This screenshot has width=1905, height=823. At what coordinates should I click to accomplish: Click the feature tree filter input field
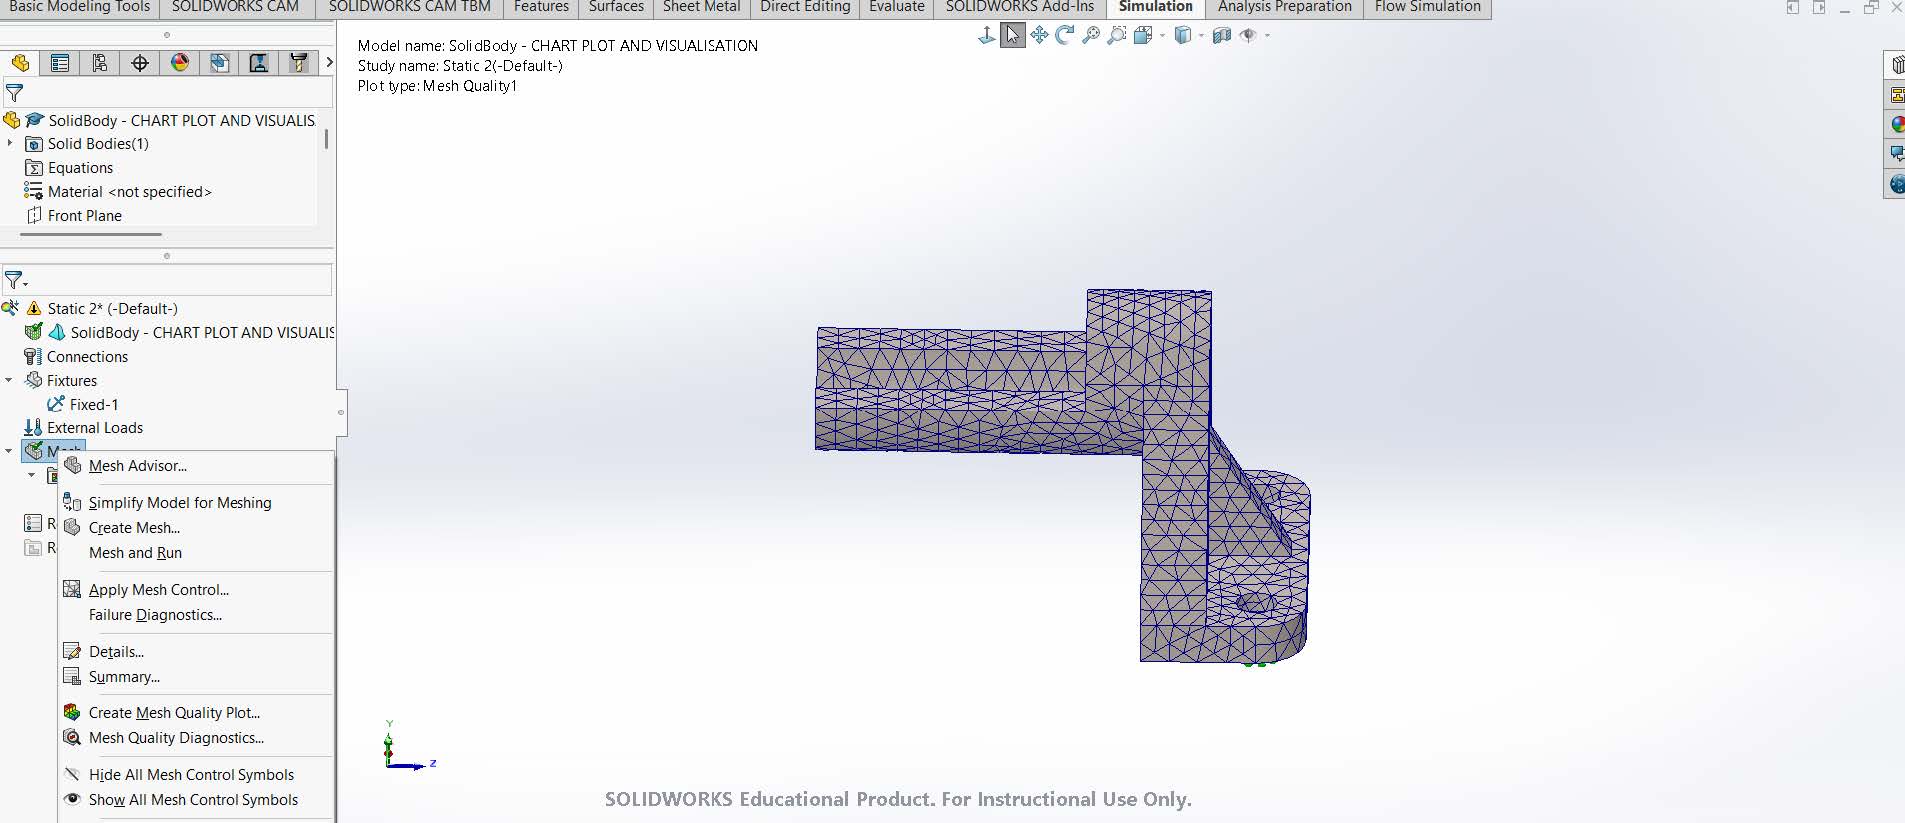pos(175,93)
